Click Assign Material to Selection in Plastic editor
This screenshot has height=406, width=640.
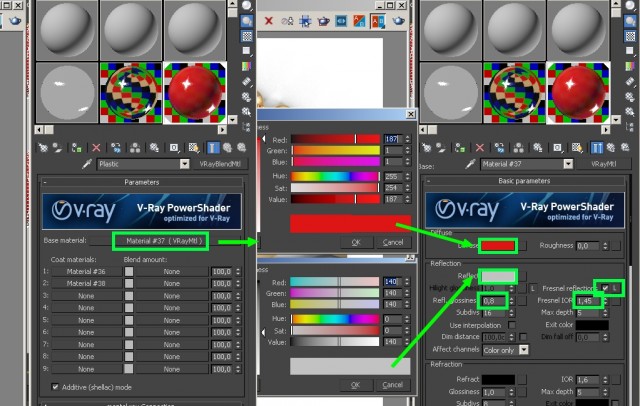(76, 148)
